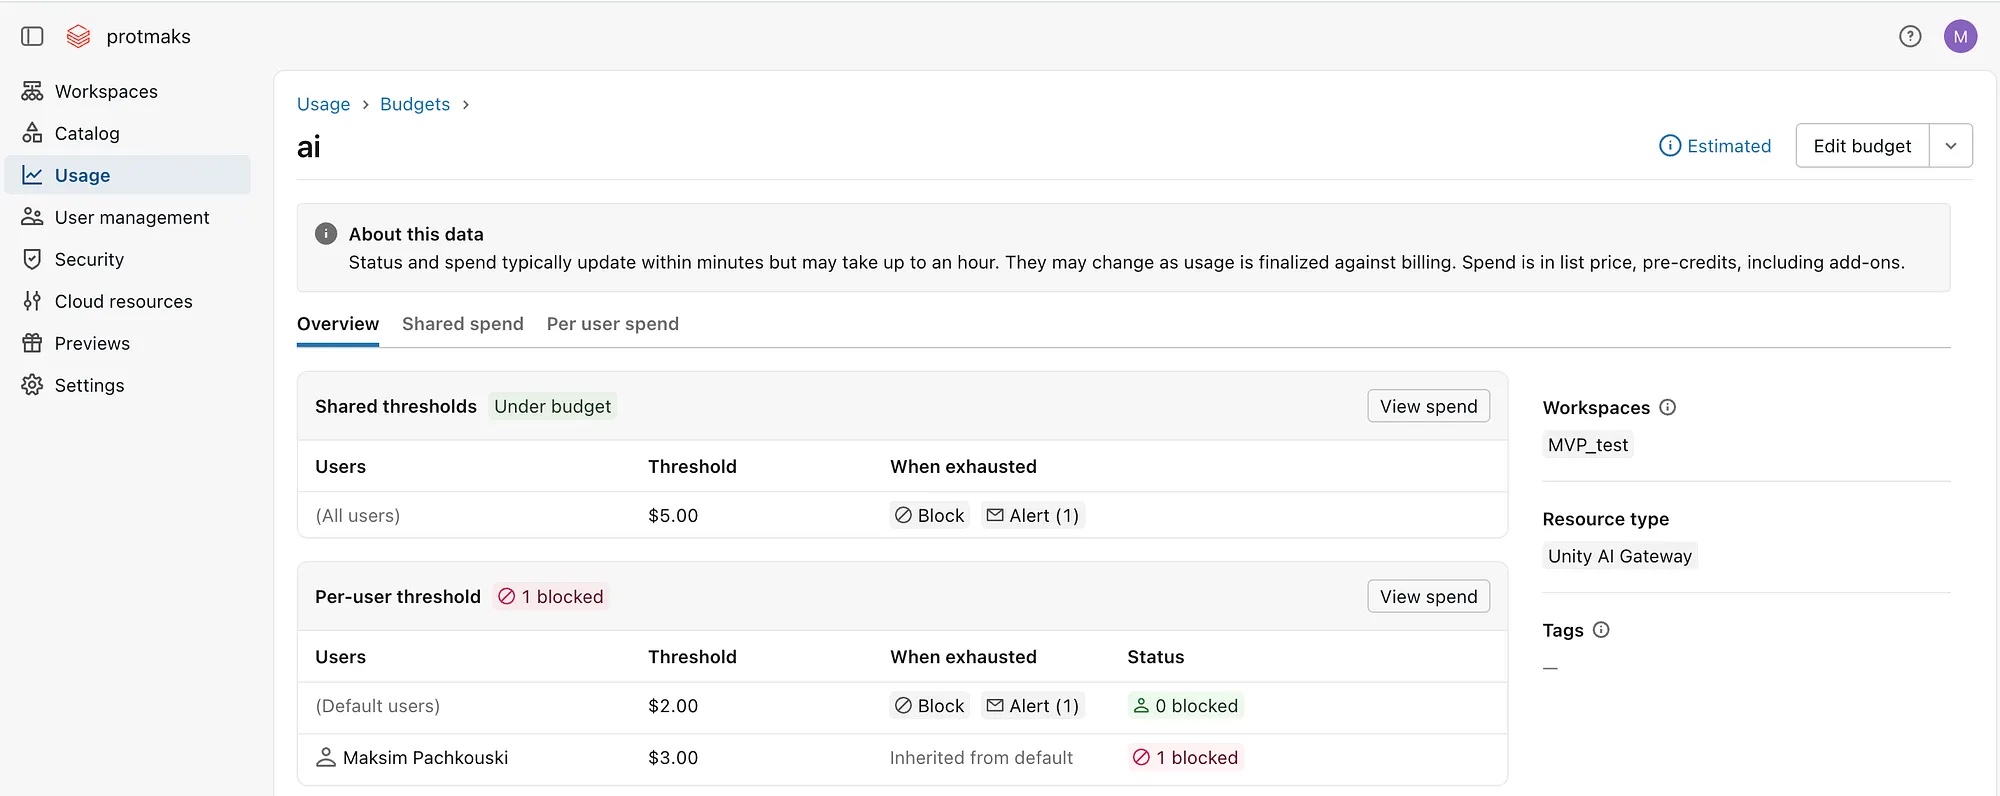Click the Previews gift icon
The width and height of the screenshot is (2000, 796).
(32, 343)
